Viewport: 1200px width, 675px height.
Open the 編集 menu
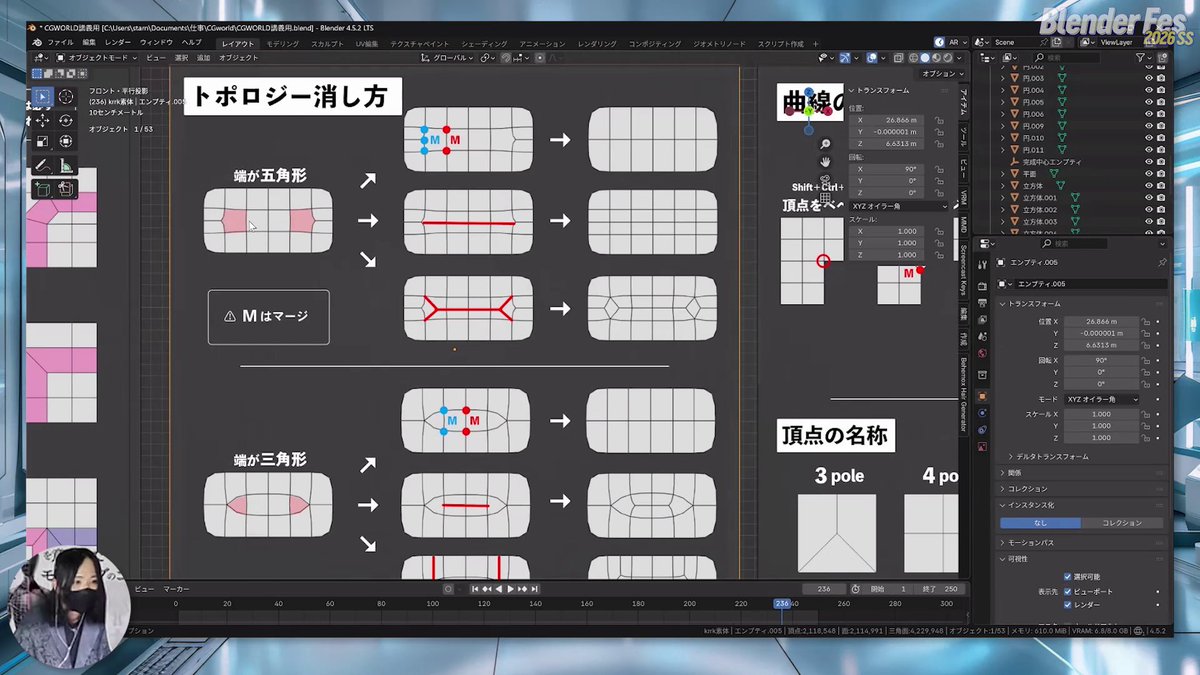90,43
